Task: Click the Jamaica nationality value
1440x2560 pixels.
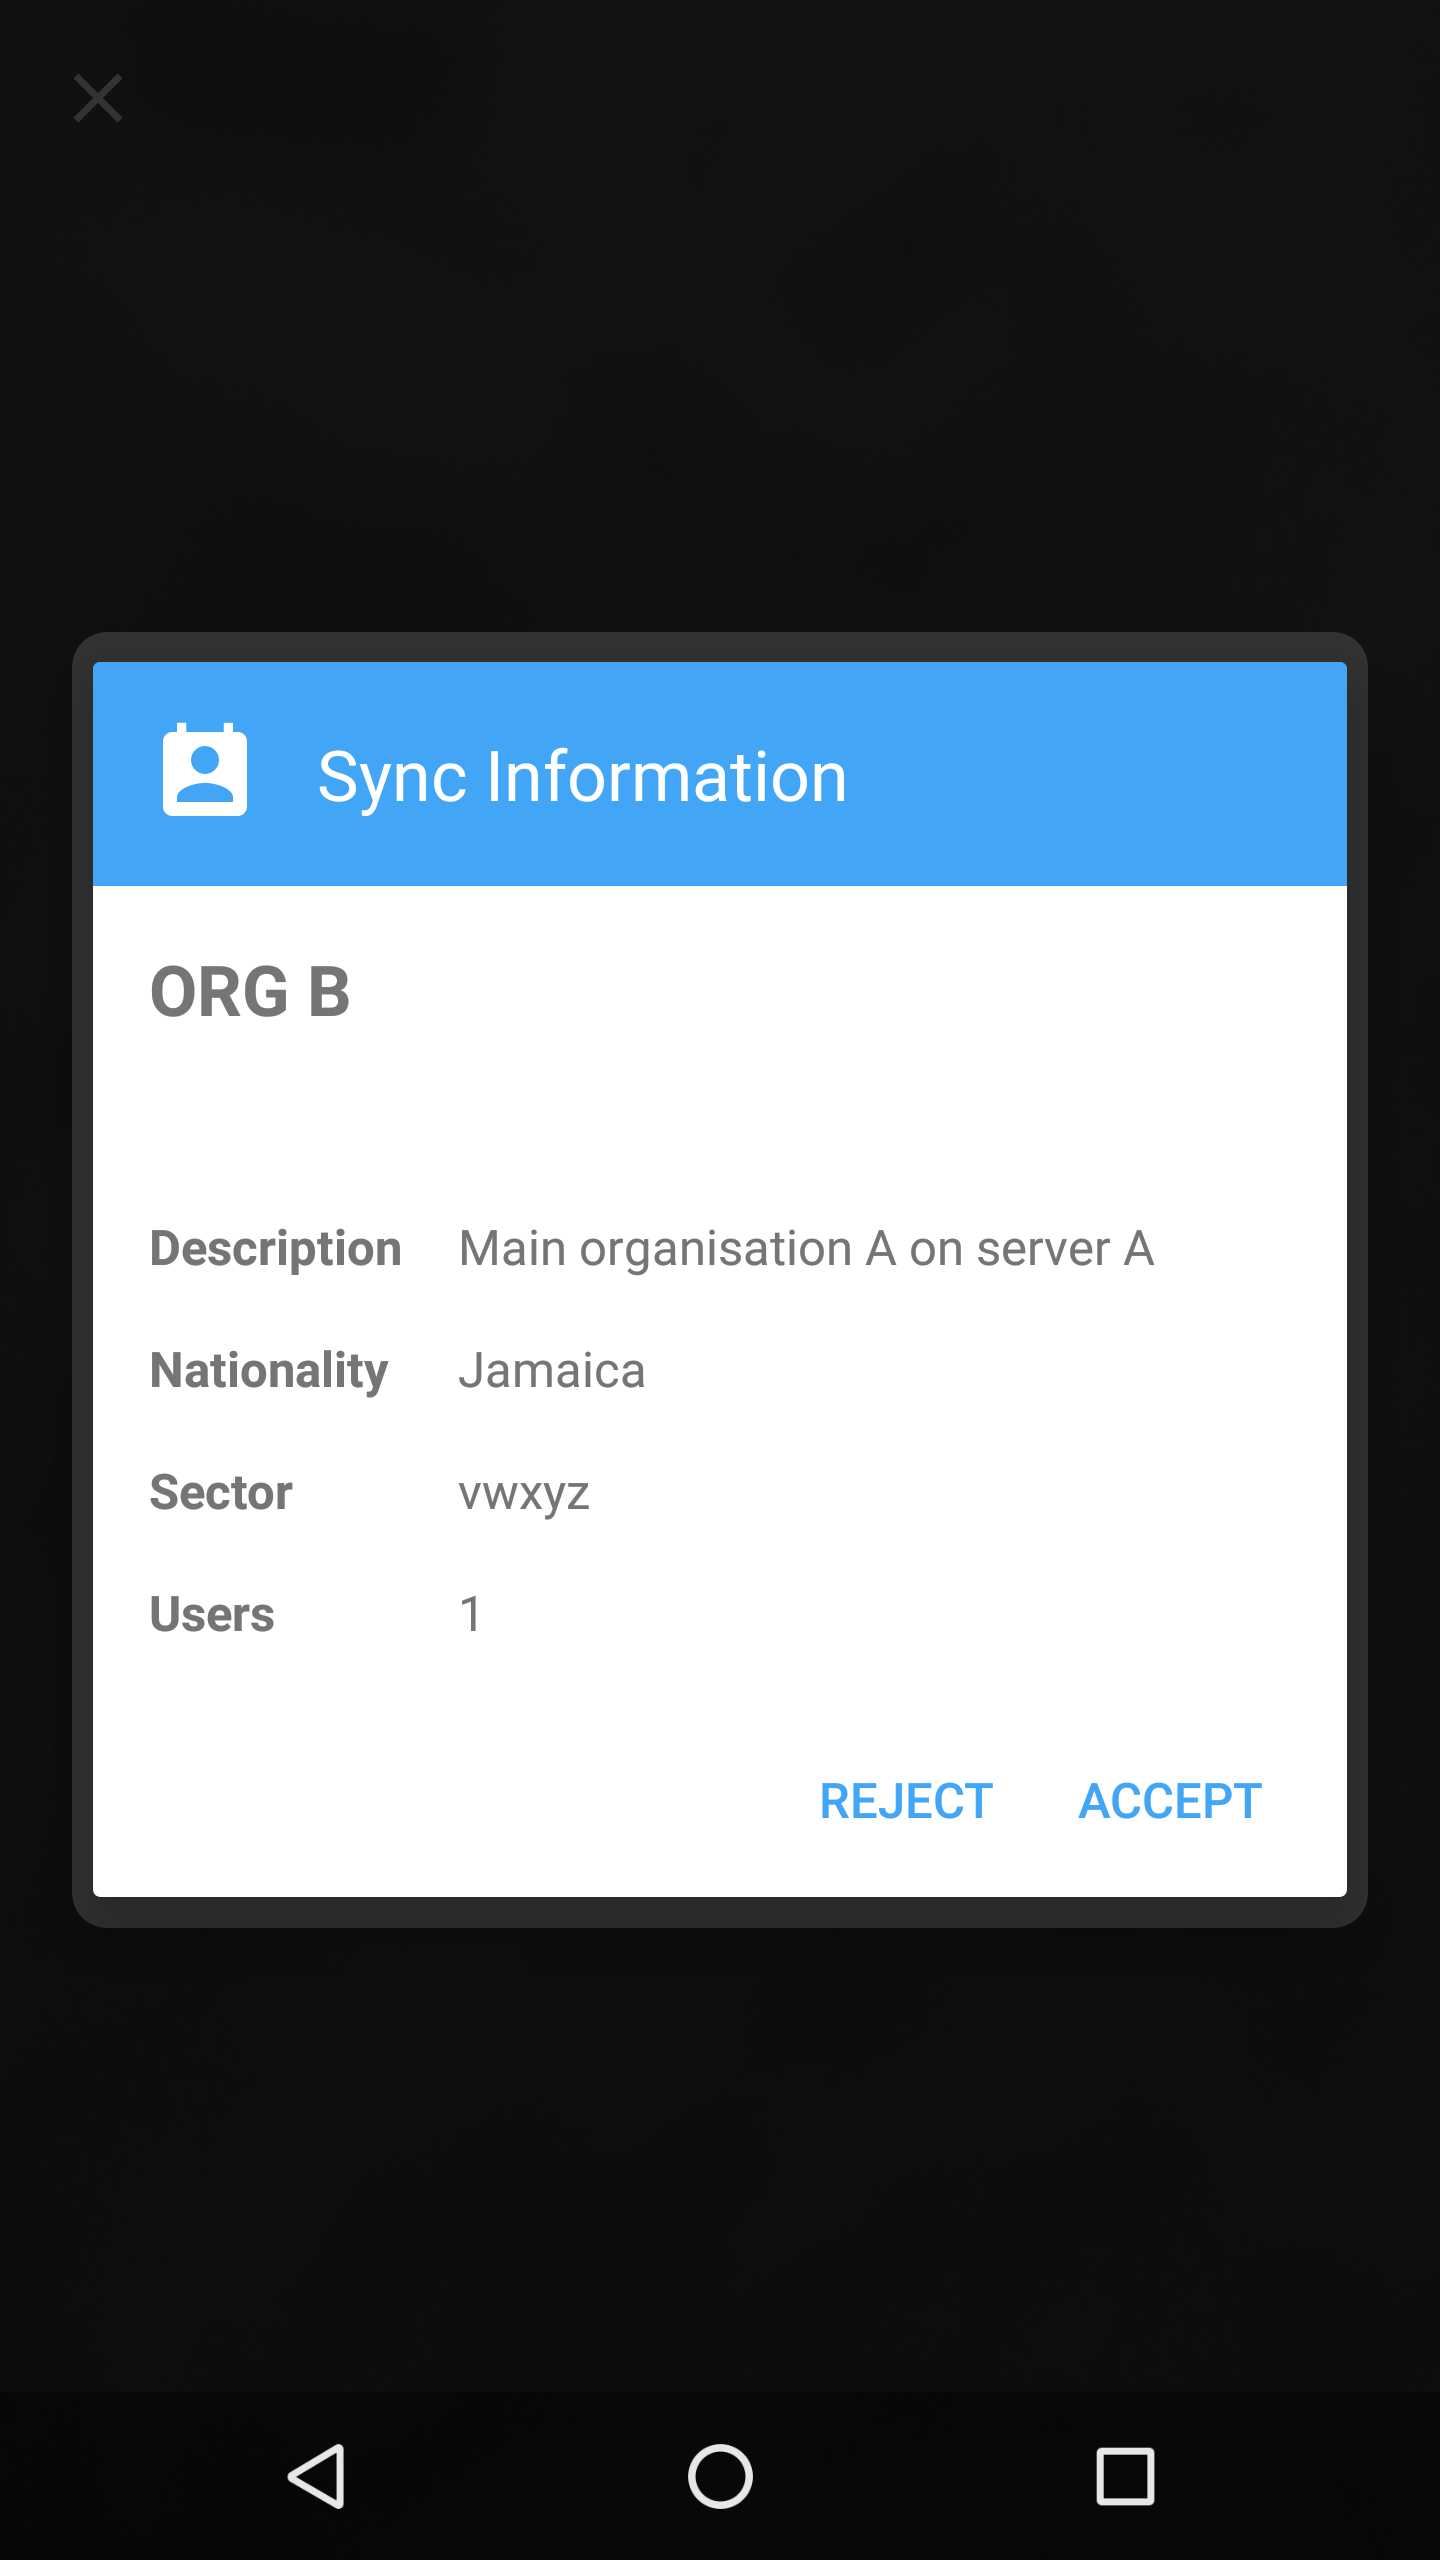Action: (x=552, y=1371)
